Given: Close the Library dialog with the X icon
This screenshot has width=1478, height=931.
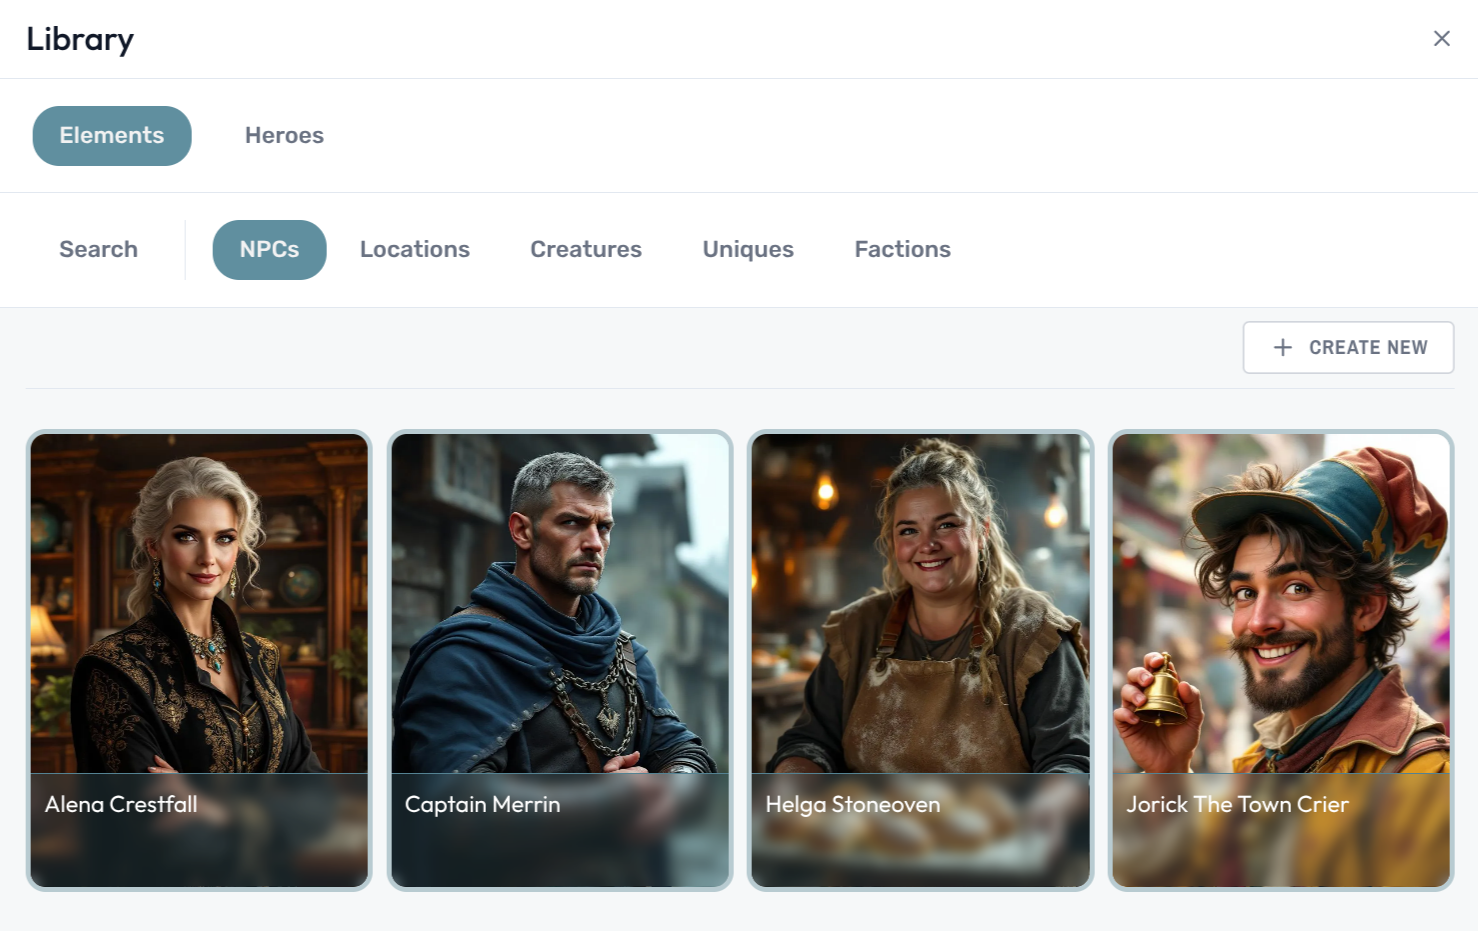Looking at the screenshot, I should 1442,38.
